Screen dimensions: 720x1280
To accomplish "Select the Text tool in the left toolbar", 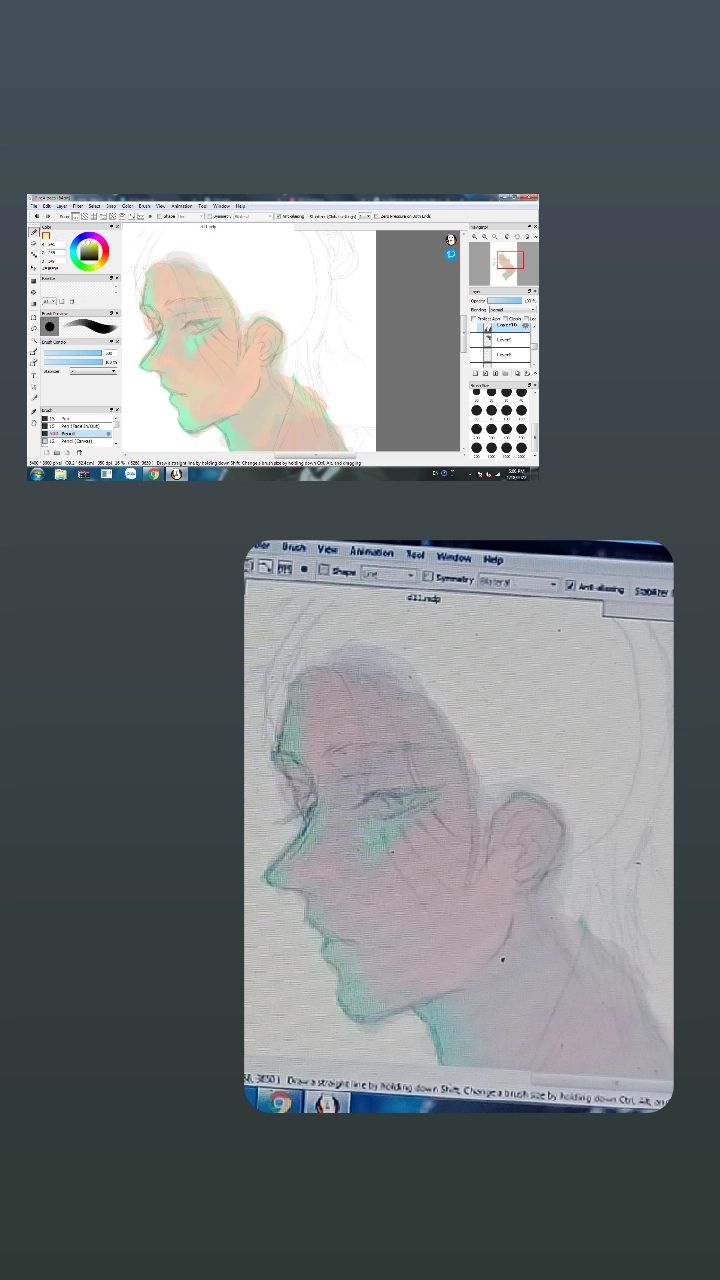I will click(x=33, y=375).
